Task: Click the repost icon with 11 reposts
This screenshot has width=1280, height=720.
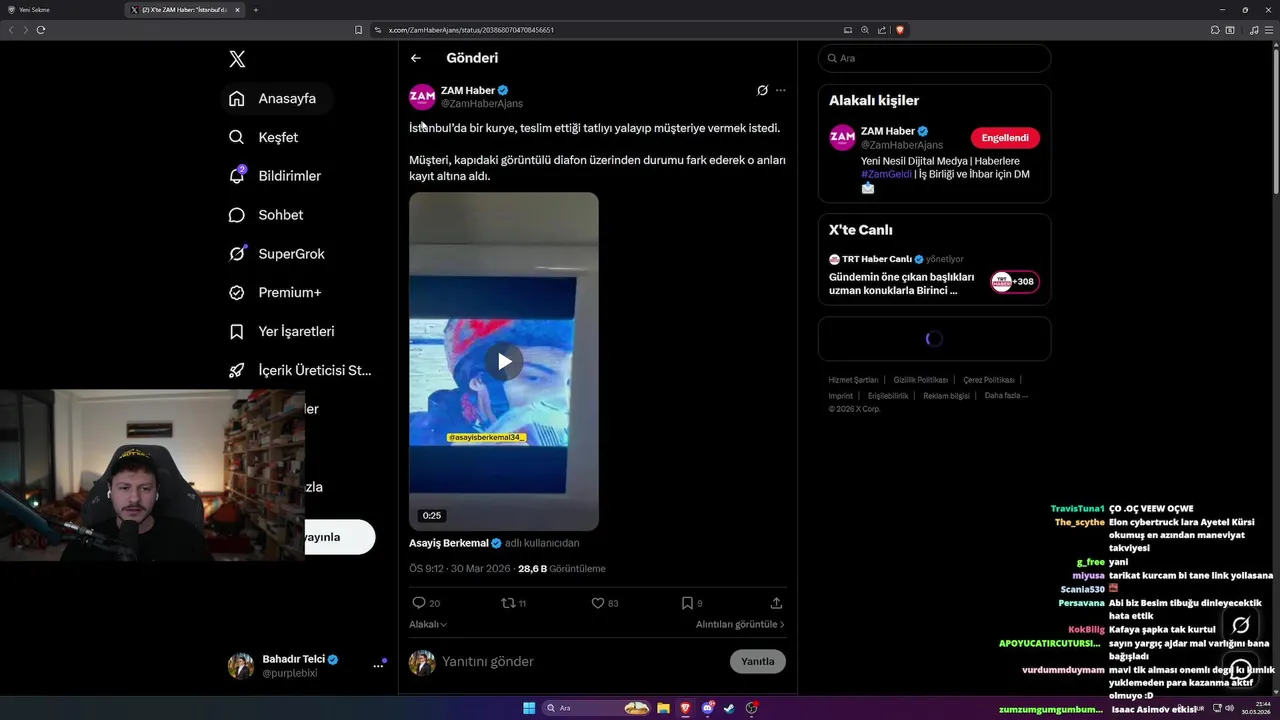Action: (513, 603)
